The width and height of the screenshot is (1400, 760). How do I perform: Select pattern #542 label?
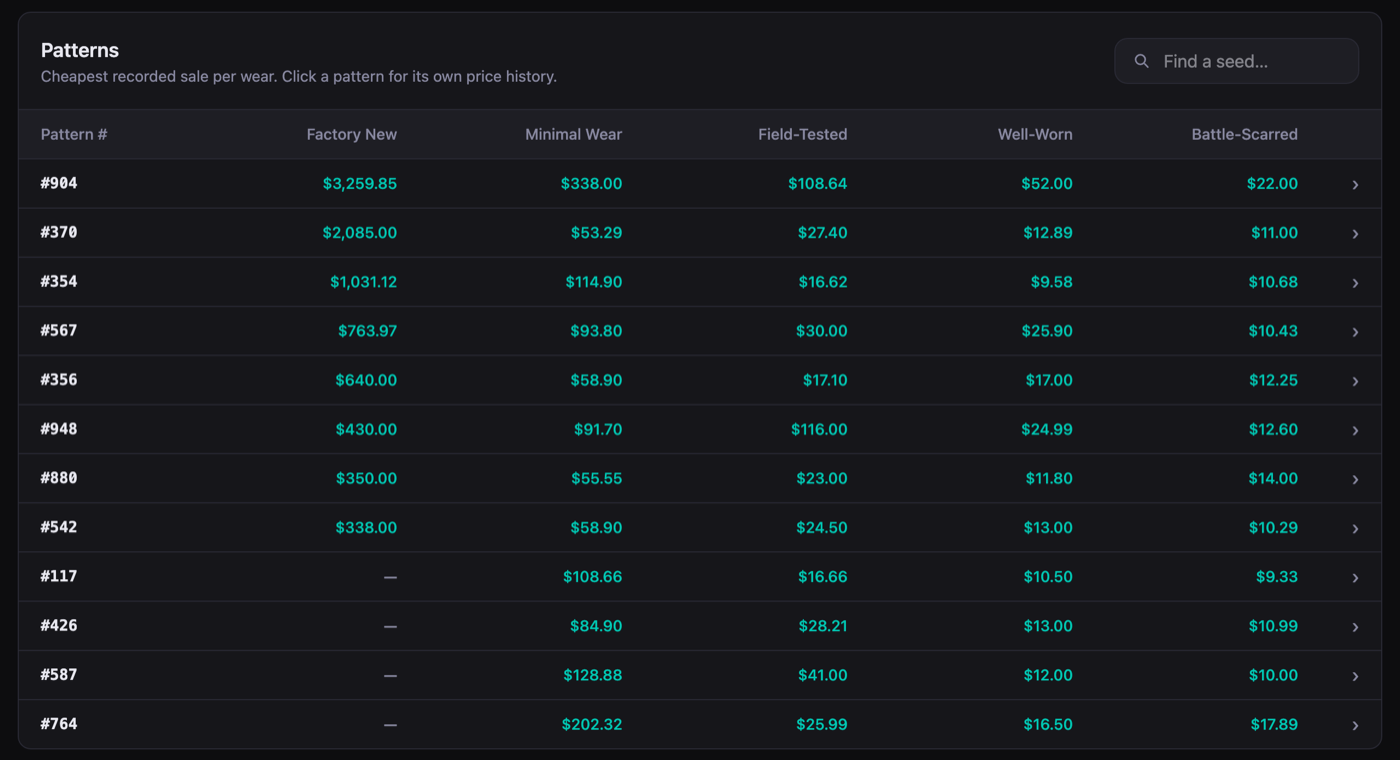pos(59,526)
